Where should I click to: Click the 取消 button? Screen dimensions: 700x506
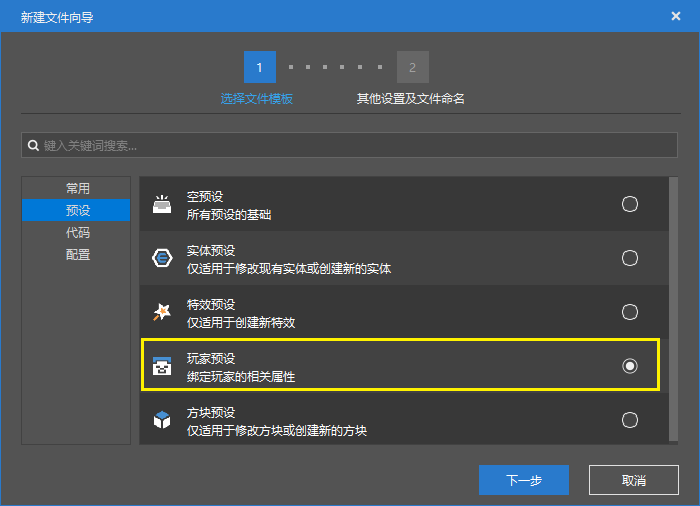(634, 480)
